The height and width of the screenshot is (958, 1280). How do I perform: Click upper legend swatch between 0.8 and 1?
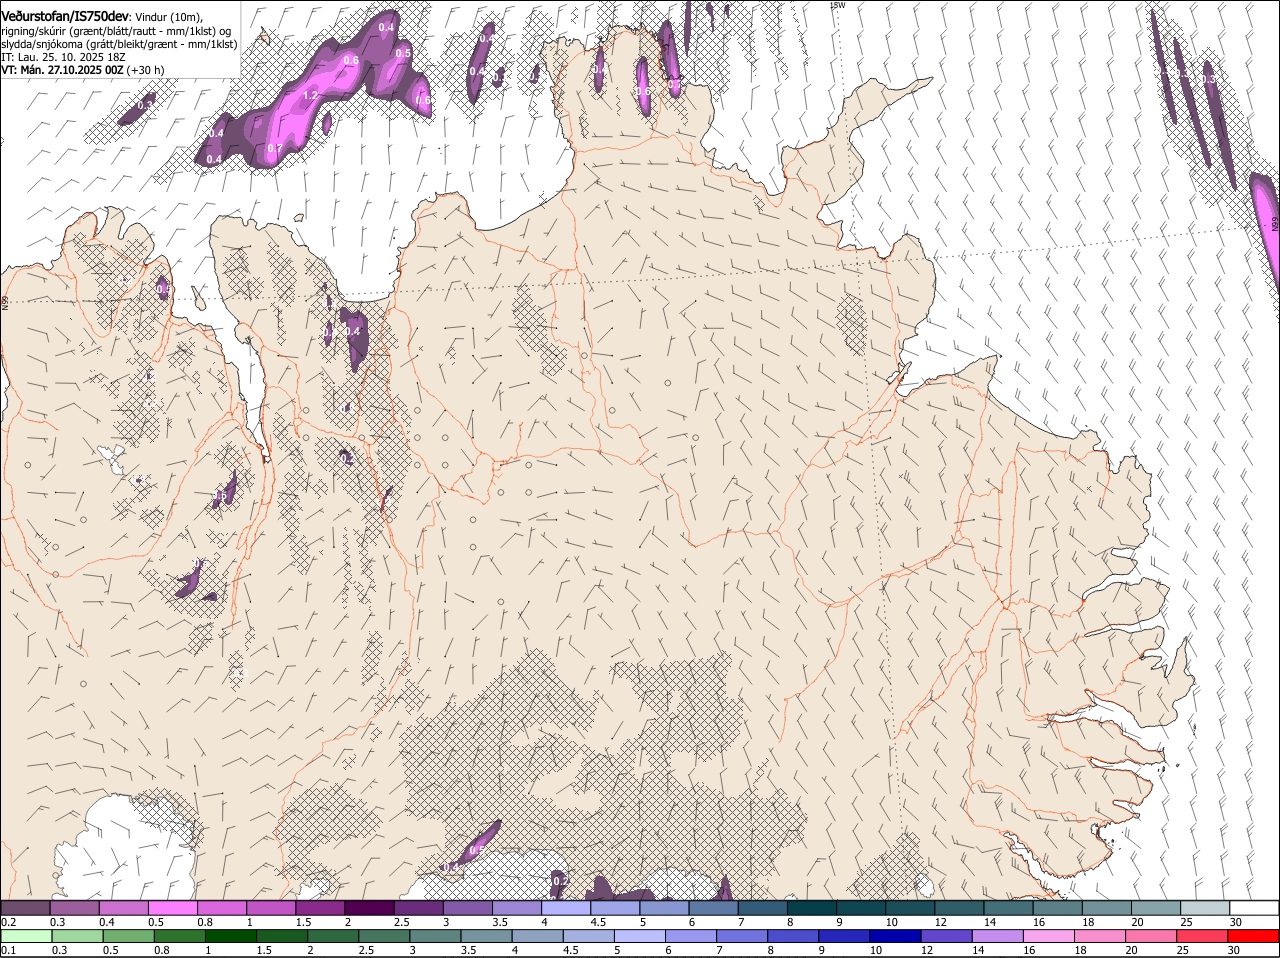[221, 907]
